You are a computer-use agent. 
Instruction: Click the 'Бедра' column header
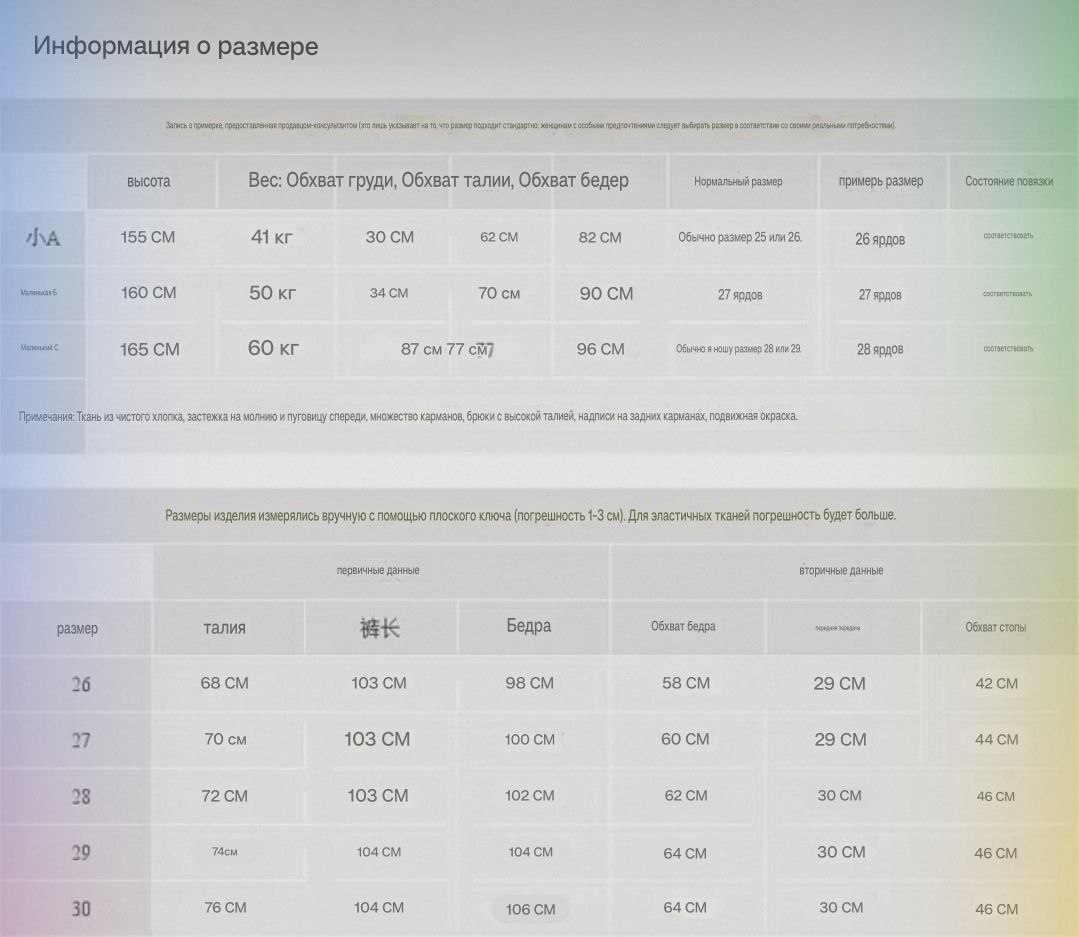(x=528, y=626)
